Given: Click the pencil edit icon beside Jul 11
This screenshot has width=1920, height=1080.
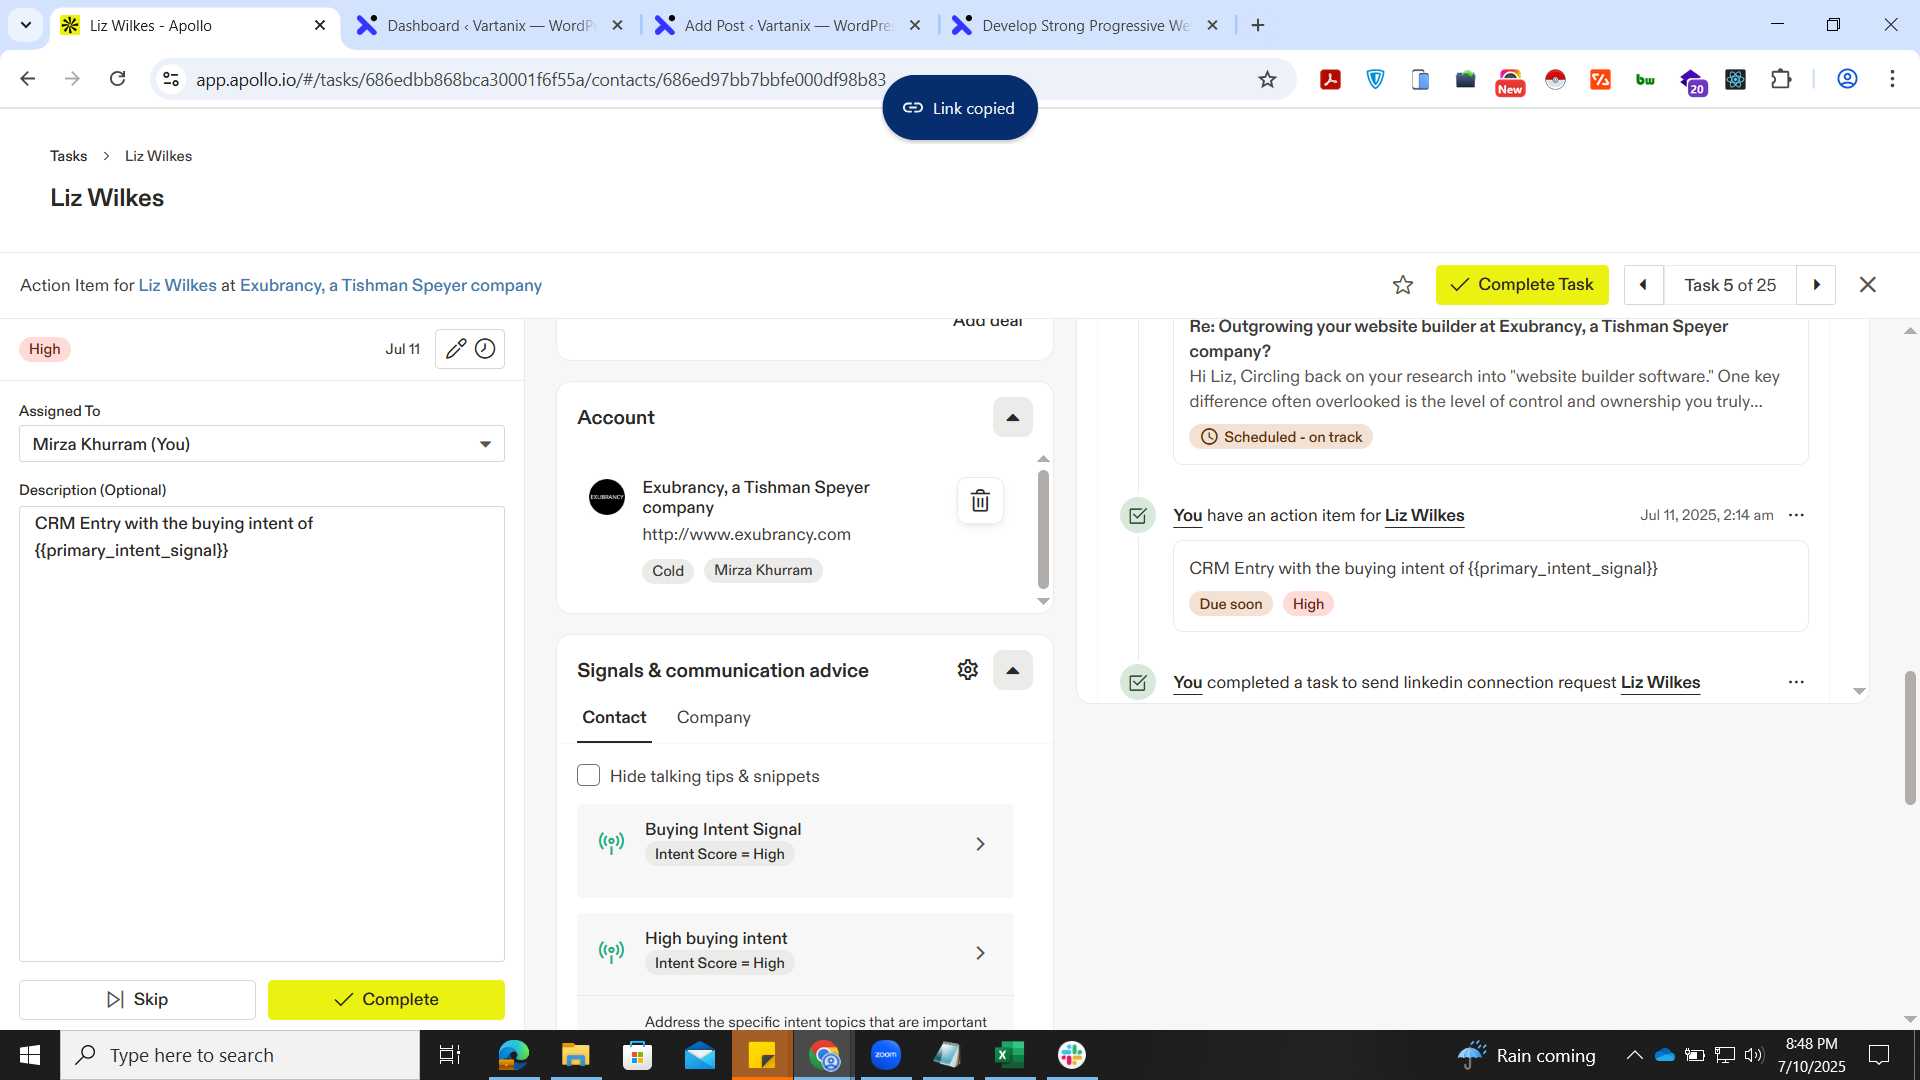Looking at the screenshot, I should pyautogui.click(x=455, y=349).
